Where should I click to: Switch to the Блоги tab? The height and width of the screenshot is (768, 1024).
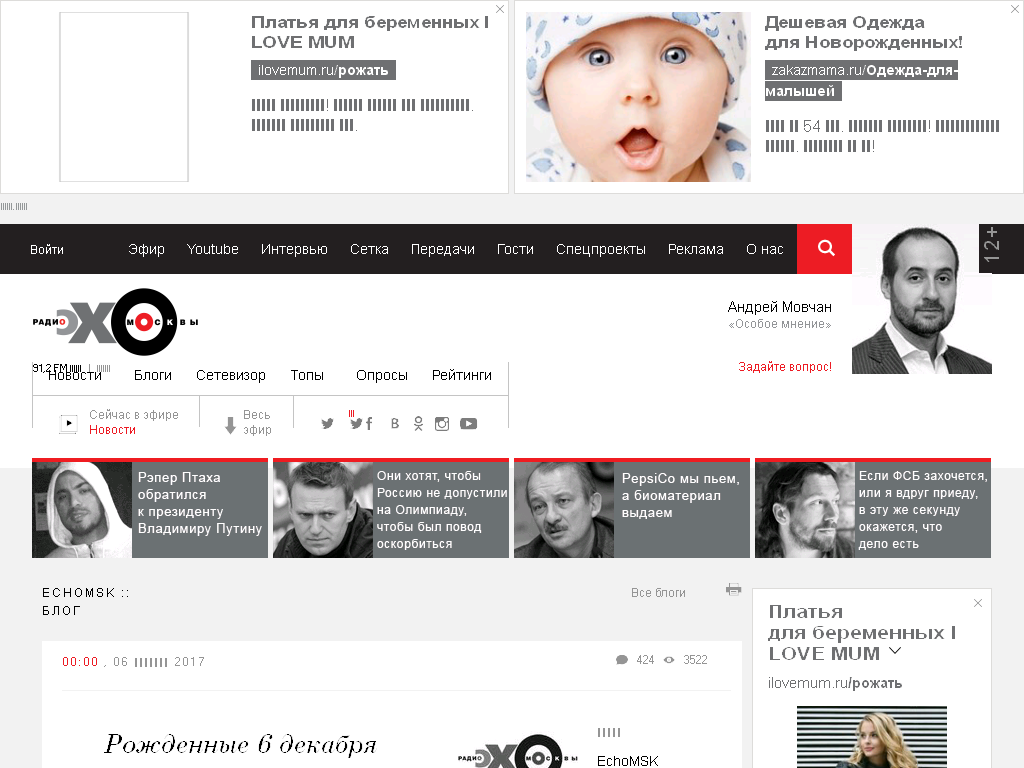[153, 376]
